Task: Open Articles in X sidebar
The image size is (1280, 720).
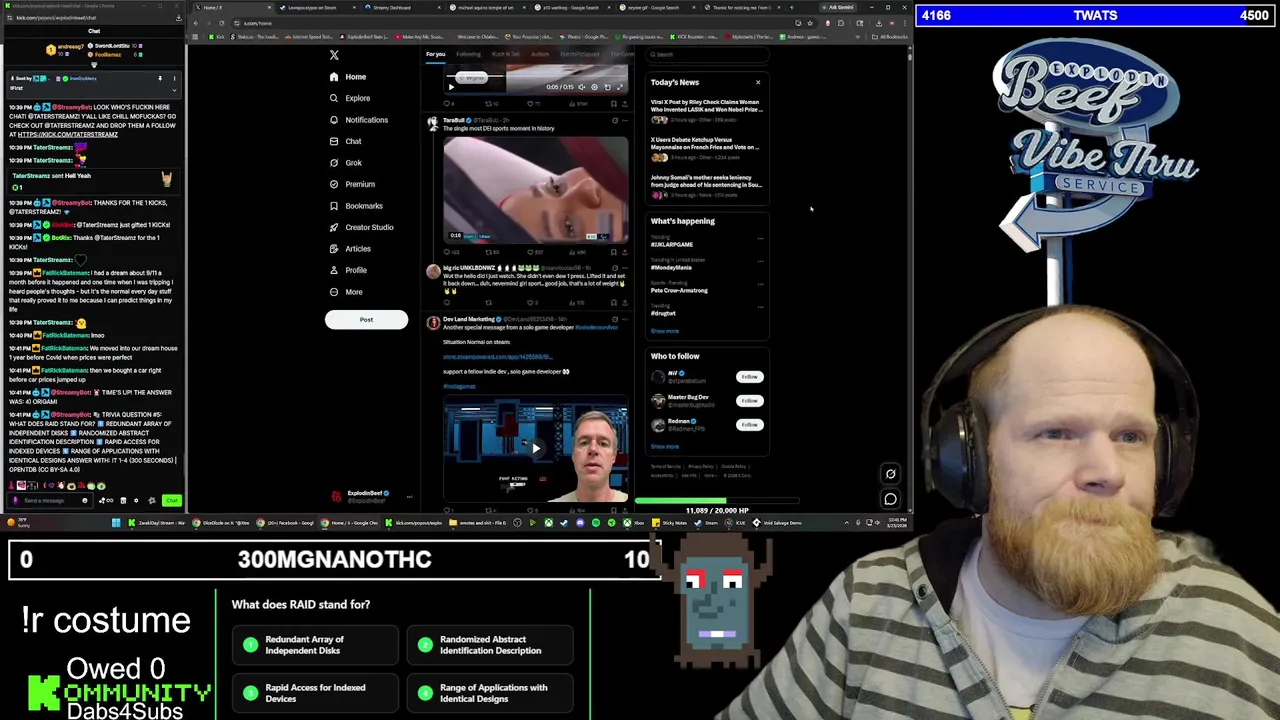Action: click(350, 249)
